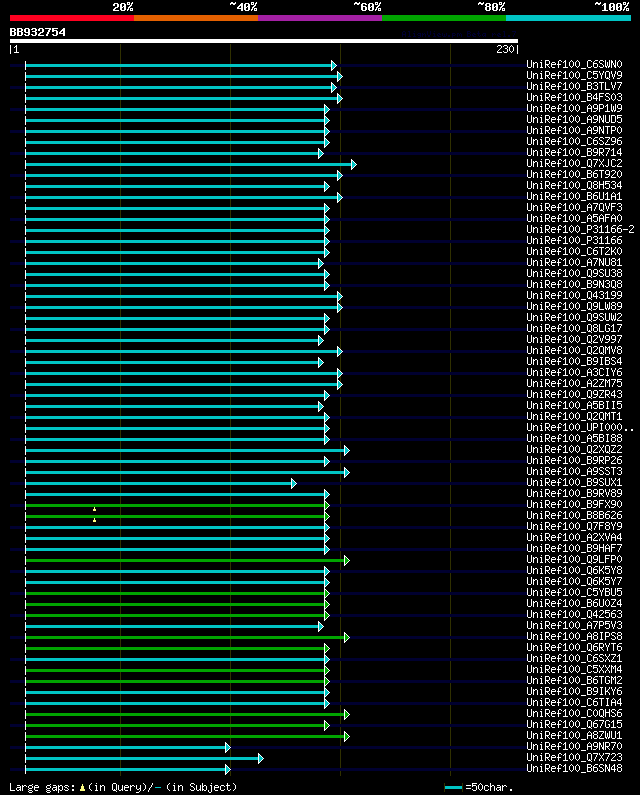Select the UniRef100_B6SN48 entry
The width and height of the screenshot is (640, 795).
pos(574,769)
